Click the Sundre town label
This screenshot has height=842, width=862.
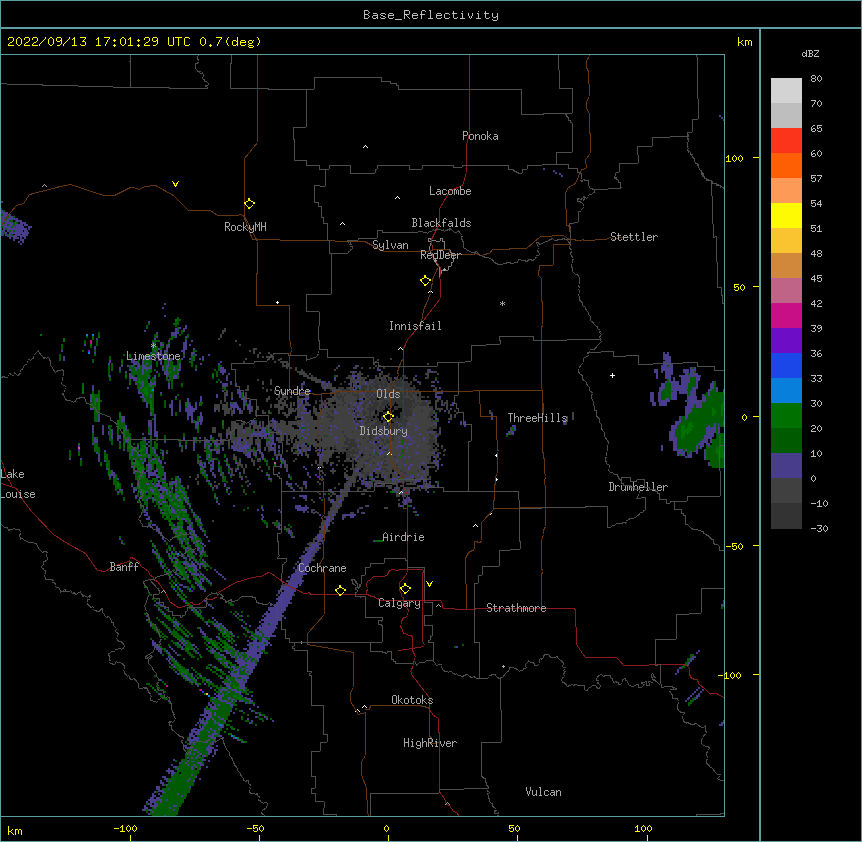tap(292, 391)
